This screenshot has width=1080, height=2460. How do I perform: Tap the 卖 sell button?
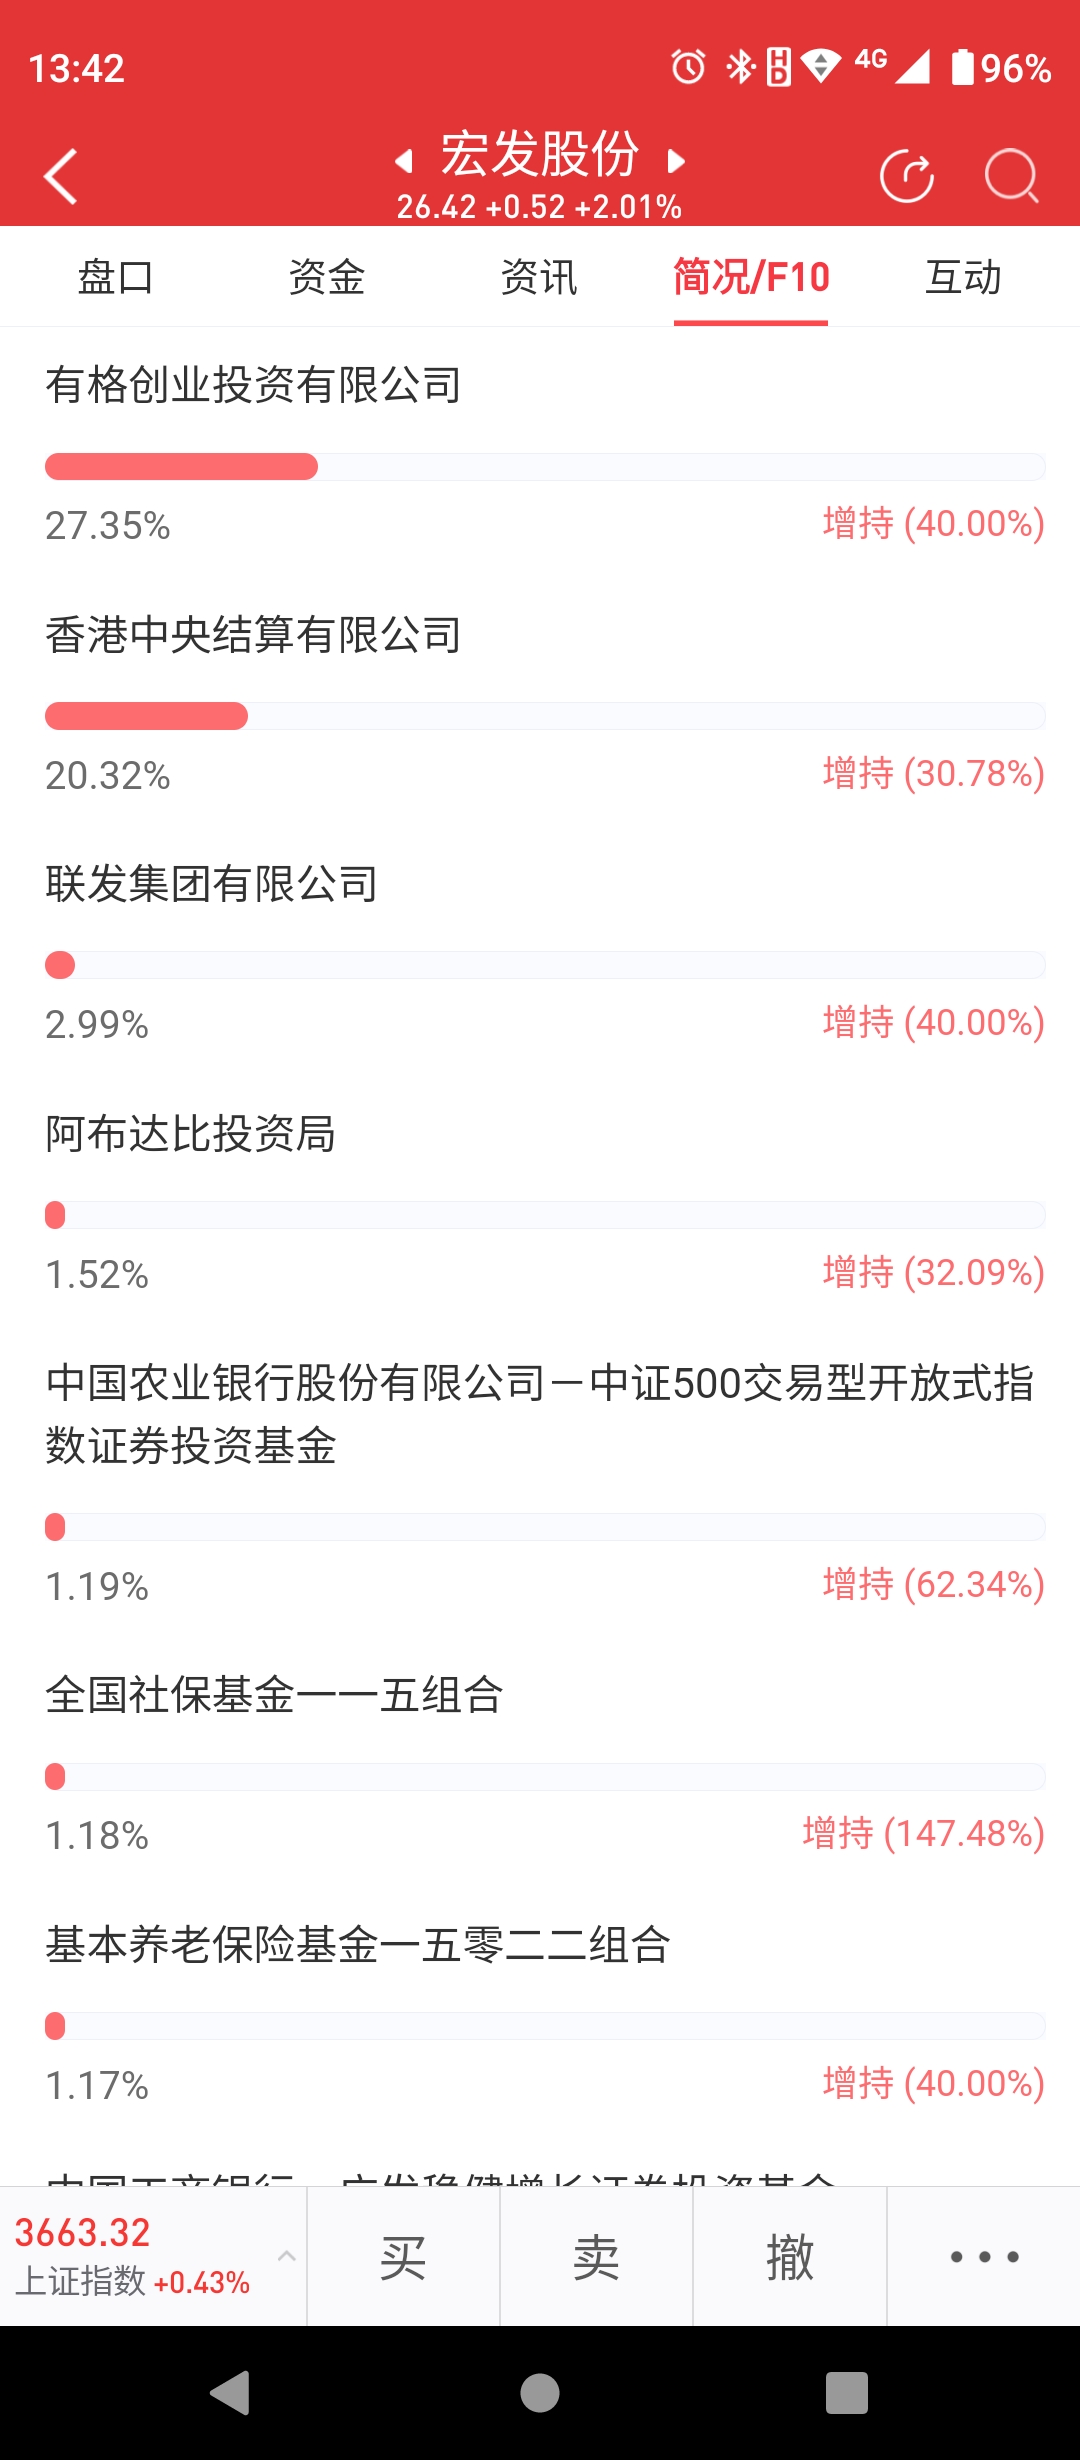pyautogui.click(x=596, y=2256)
